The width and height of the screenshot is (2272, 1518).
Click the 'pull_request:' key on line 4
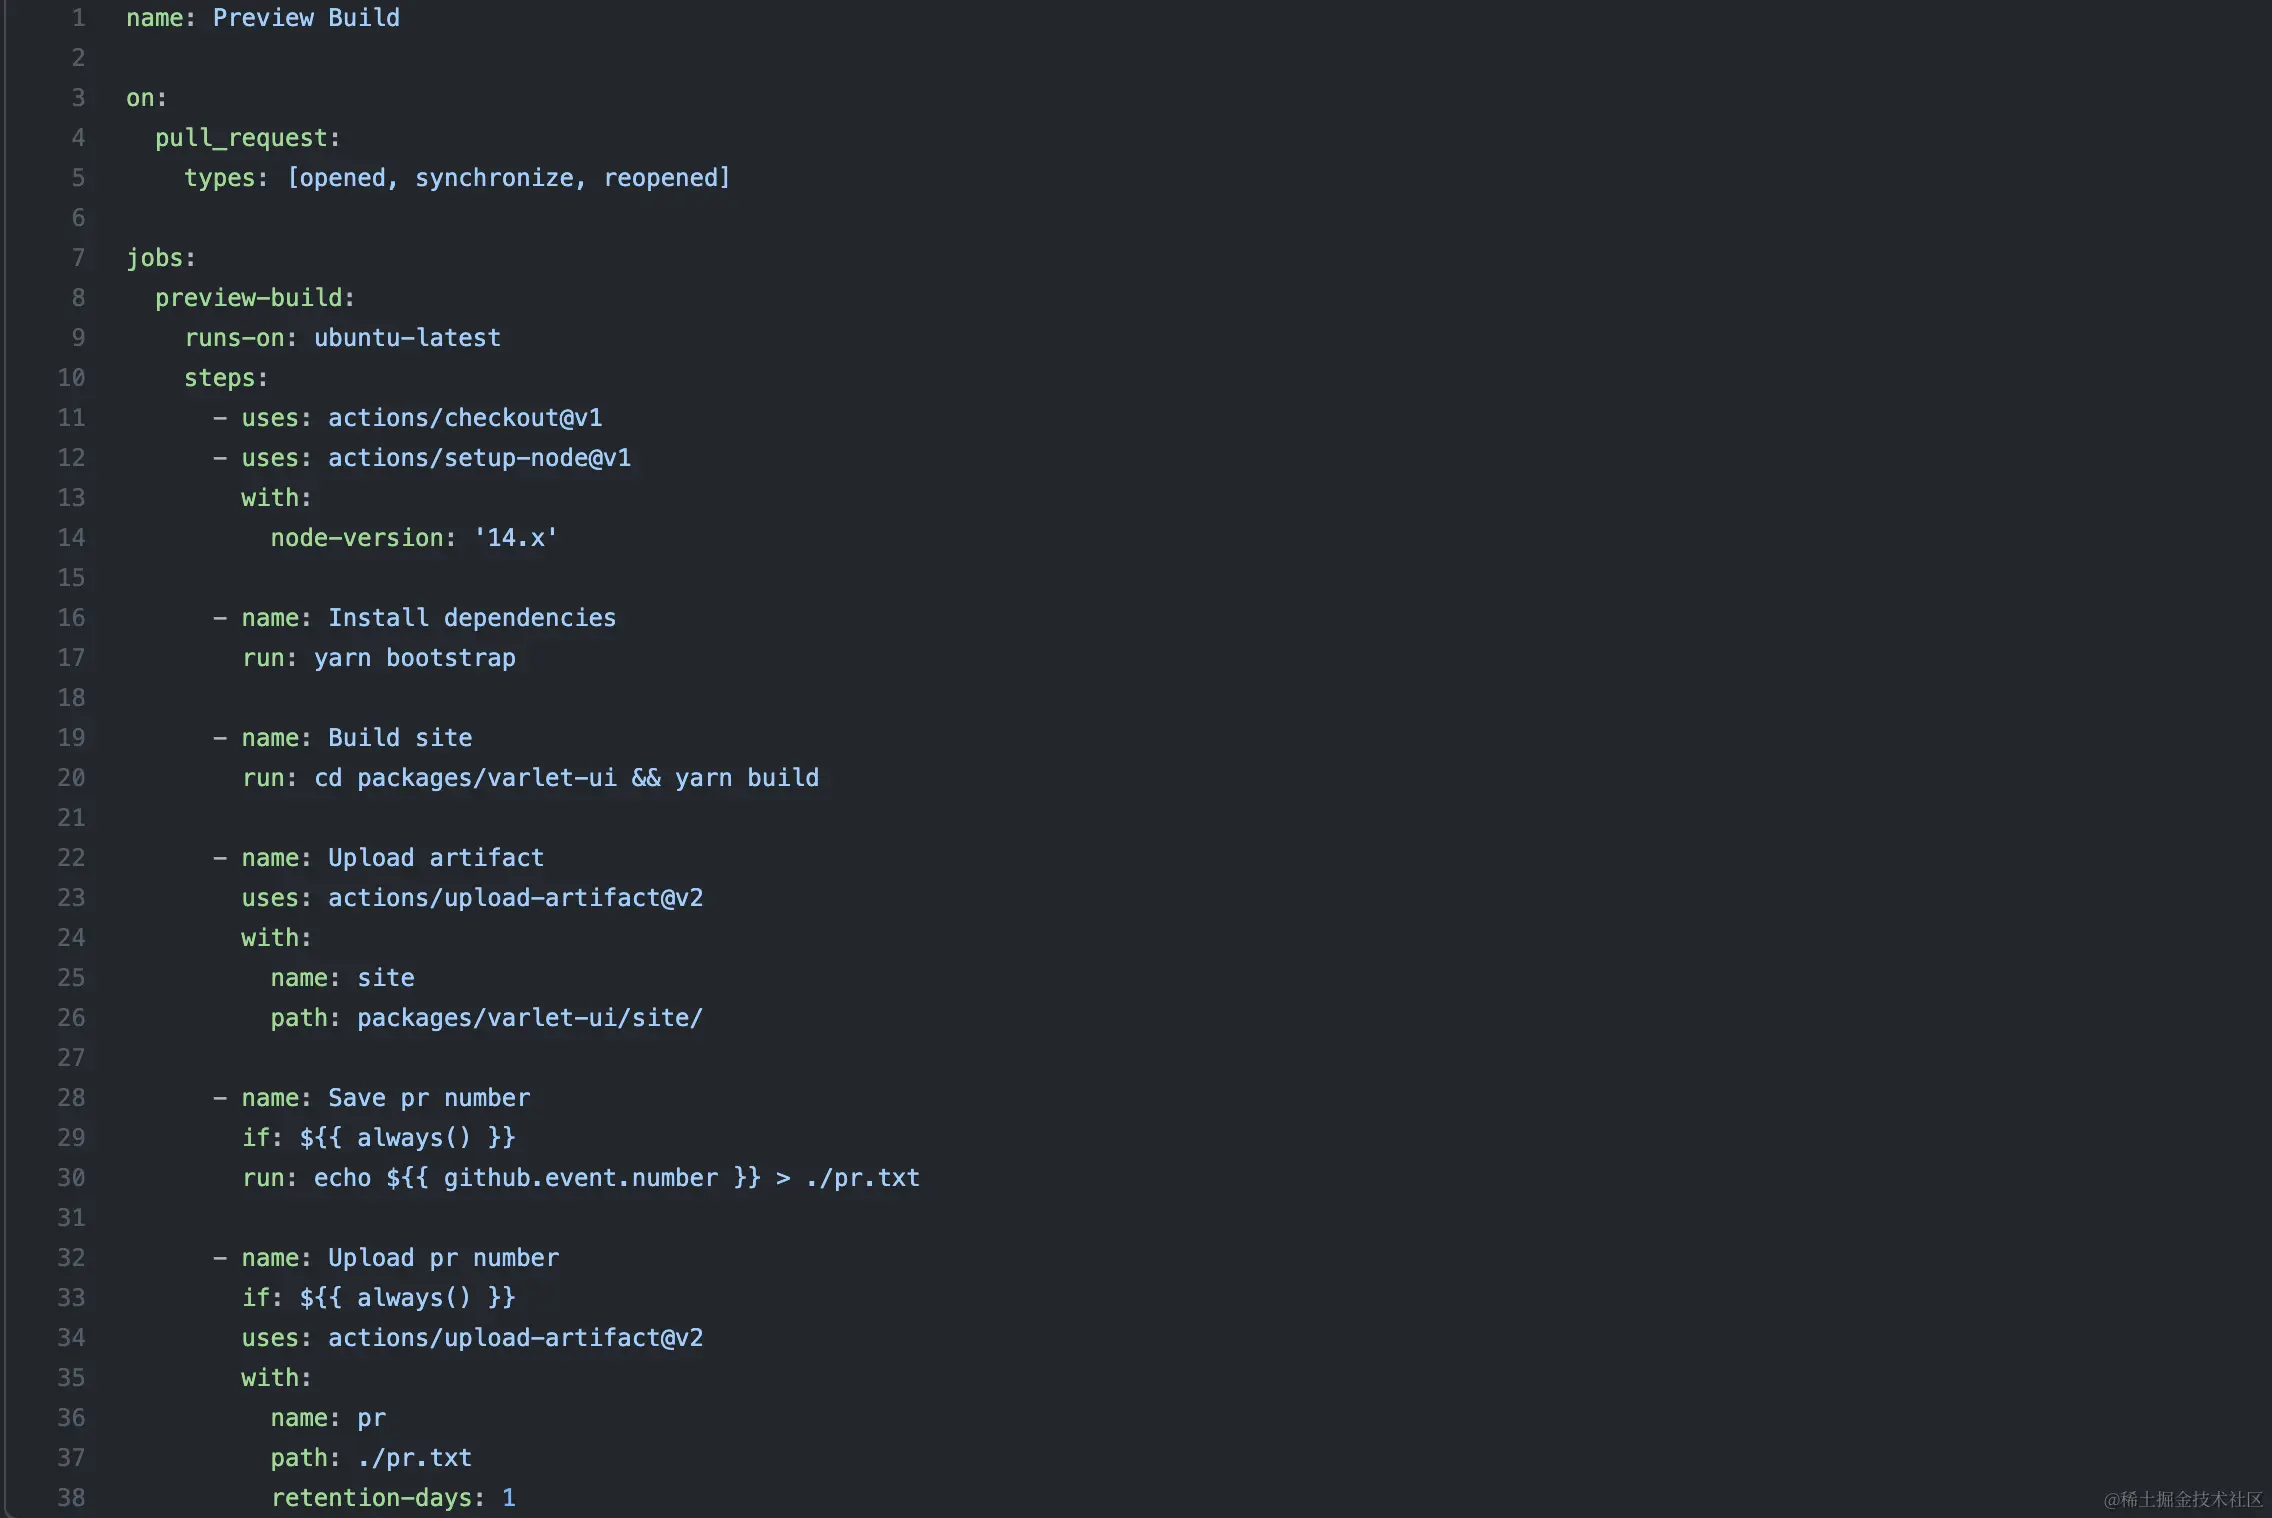point(247,138)
